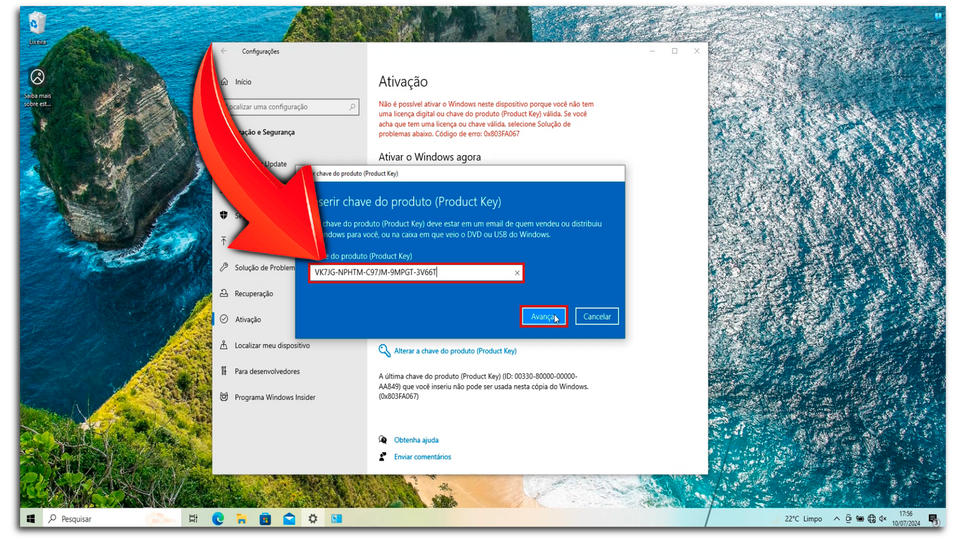Launch Microsoft Edge from the taskbar

[x=217, y=519]
